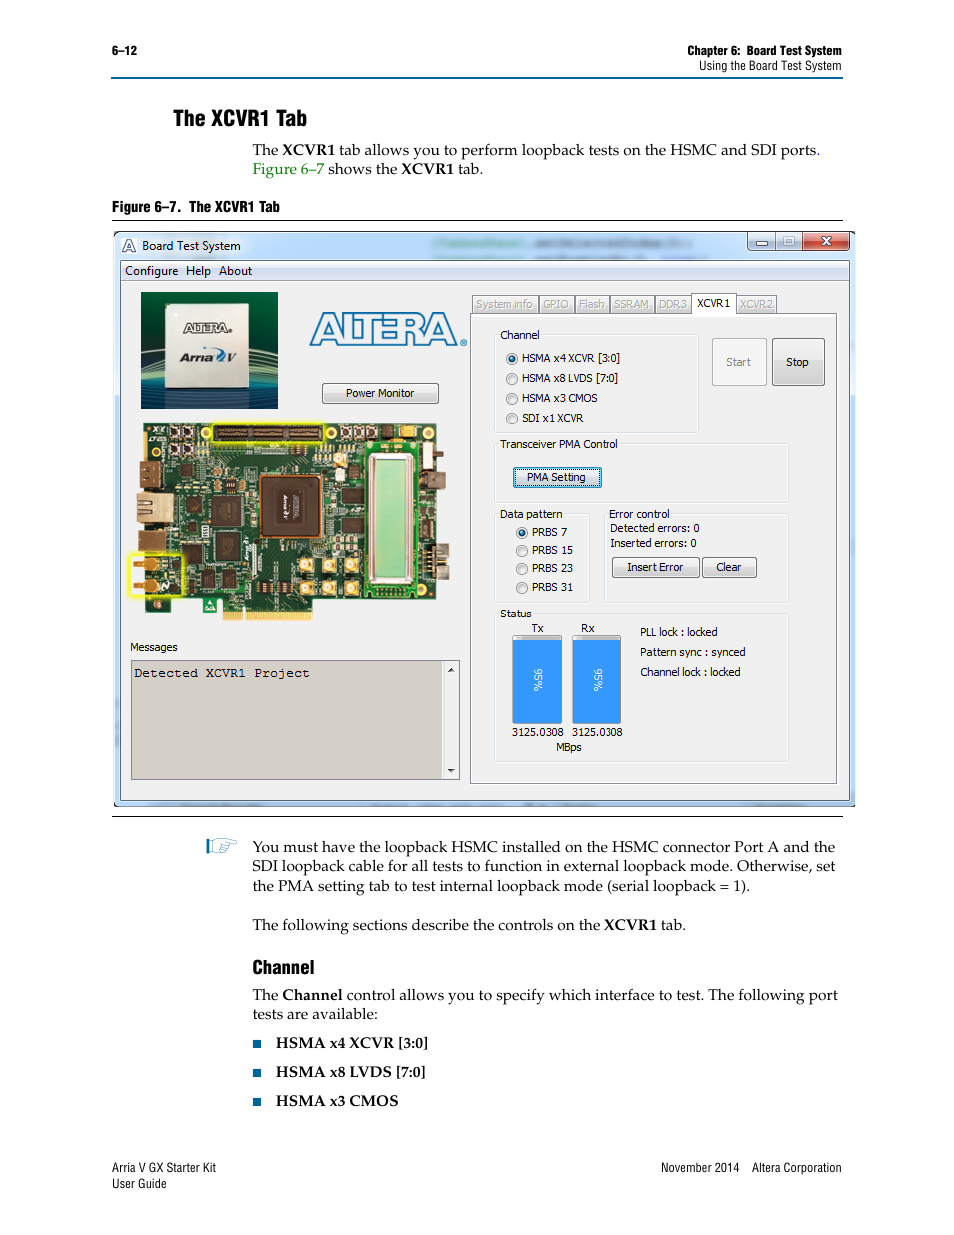Clear the error counters
Screen dimensions: 954x1235
click(729, 567)
